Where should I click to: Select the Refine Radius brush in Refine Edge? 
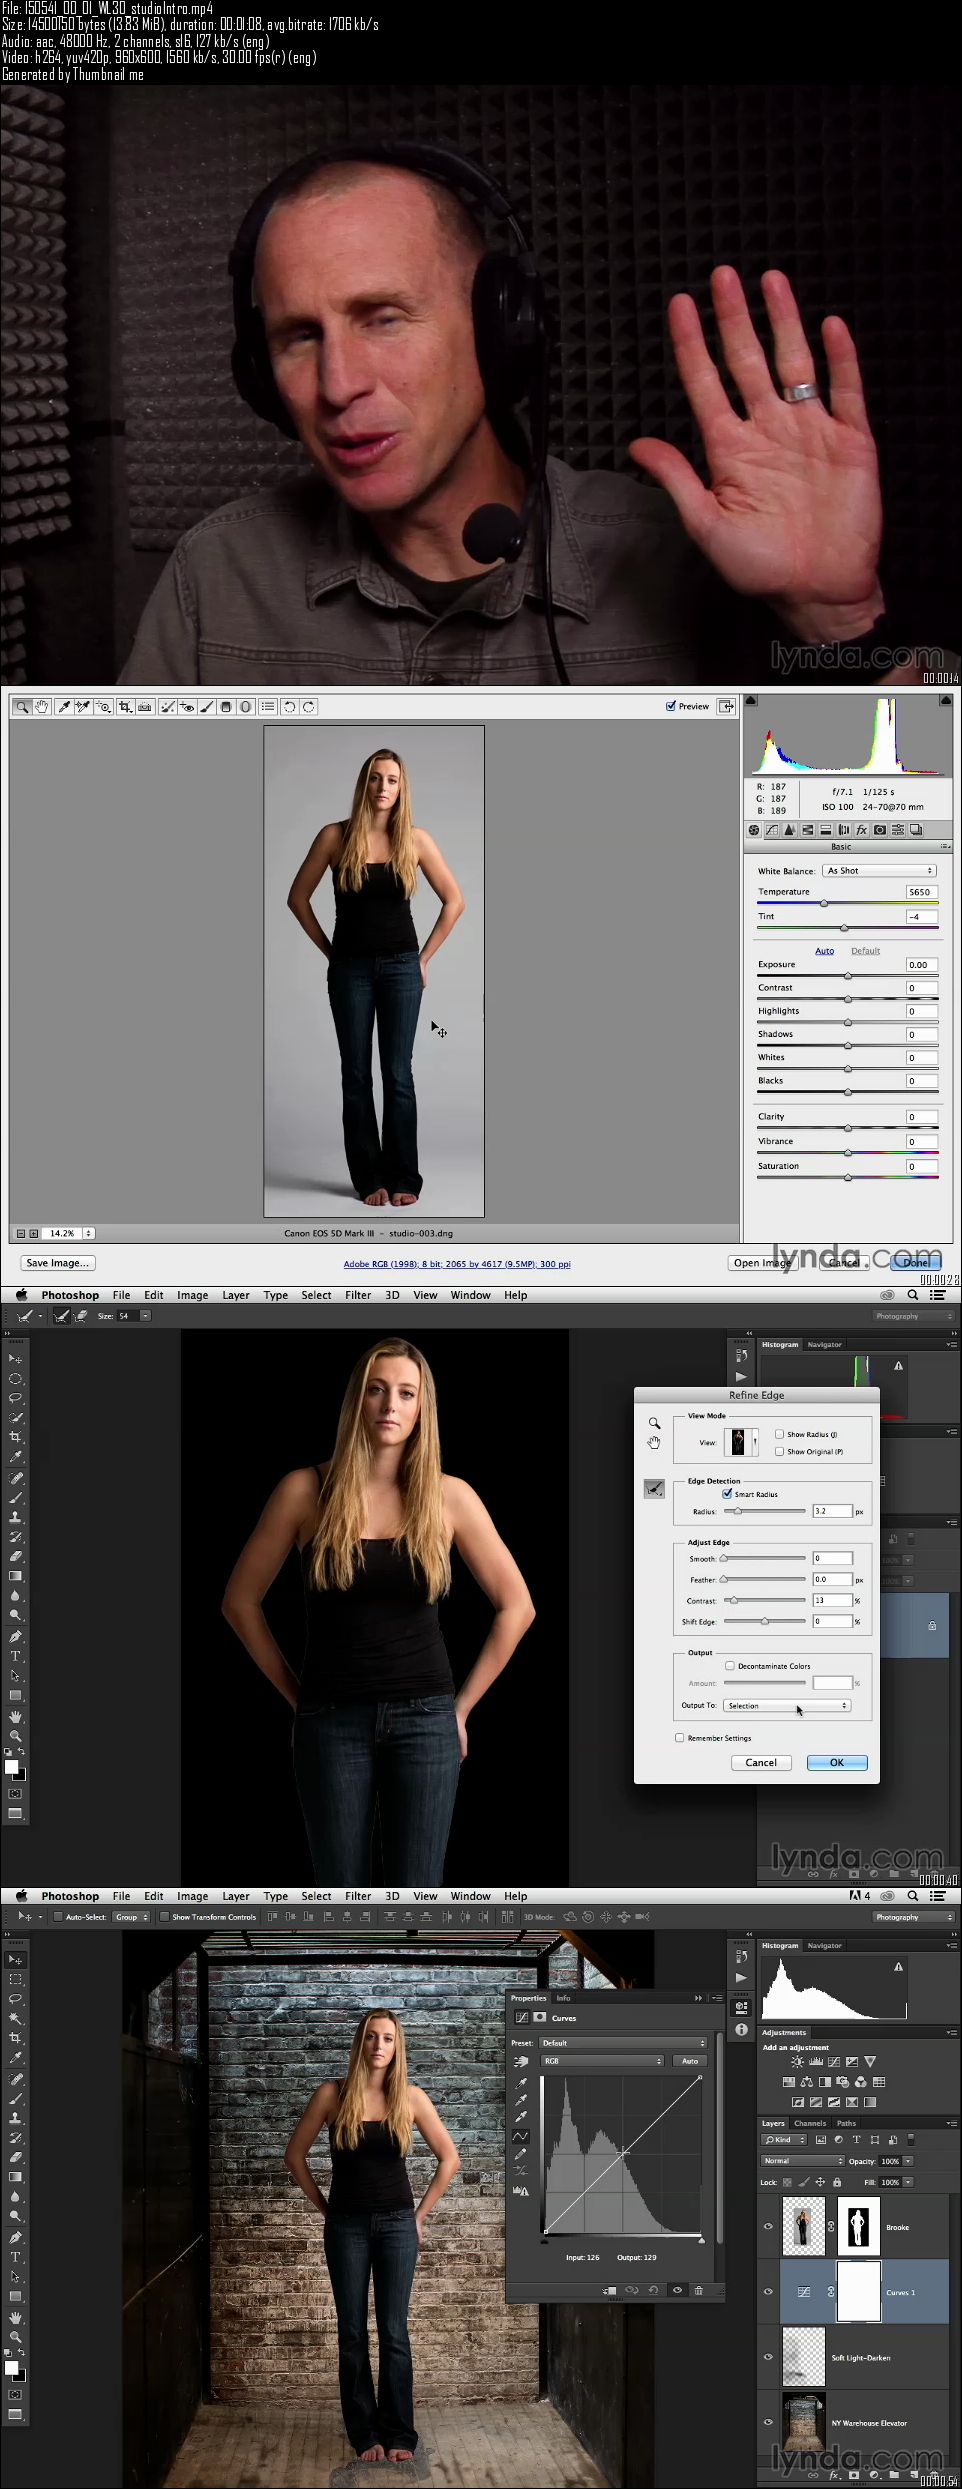653,1489
